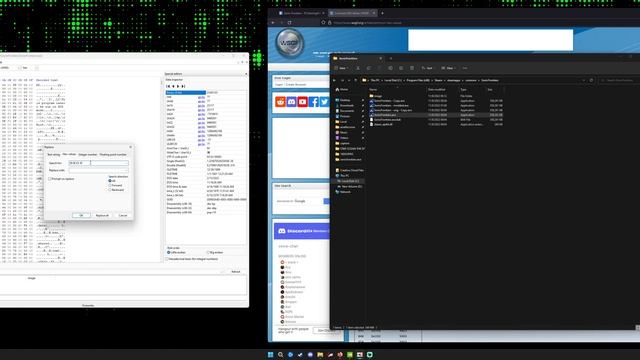Open the Windows Start menu
Screen dimensions: 640x360
[270, 355]
